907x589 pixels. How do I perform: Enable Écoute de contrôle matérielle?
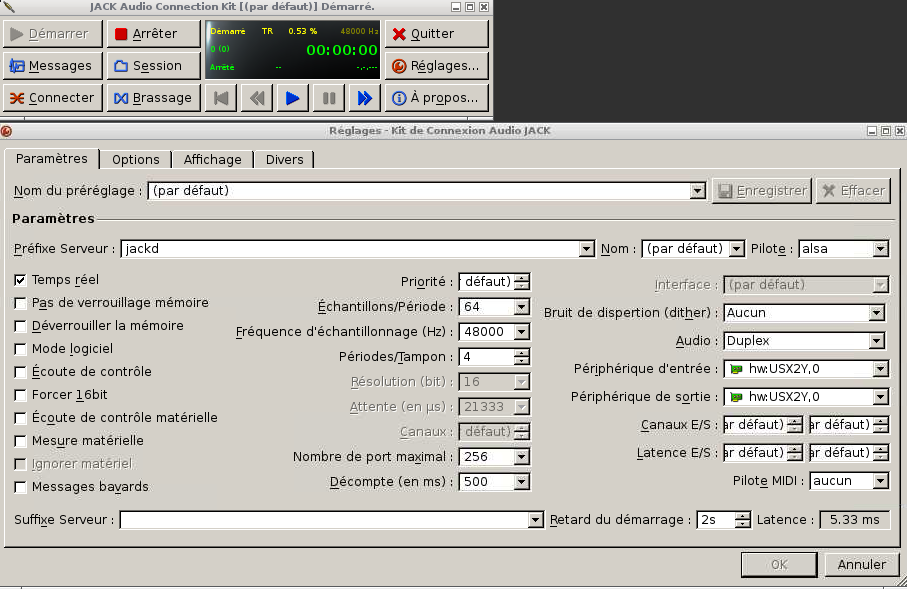pyautogui.click(x=20, y=418)
